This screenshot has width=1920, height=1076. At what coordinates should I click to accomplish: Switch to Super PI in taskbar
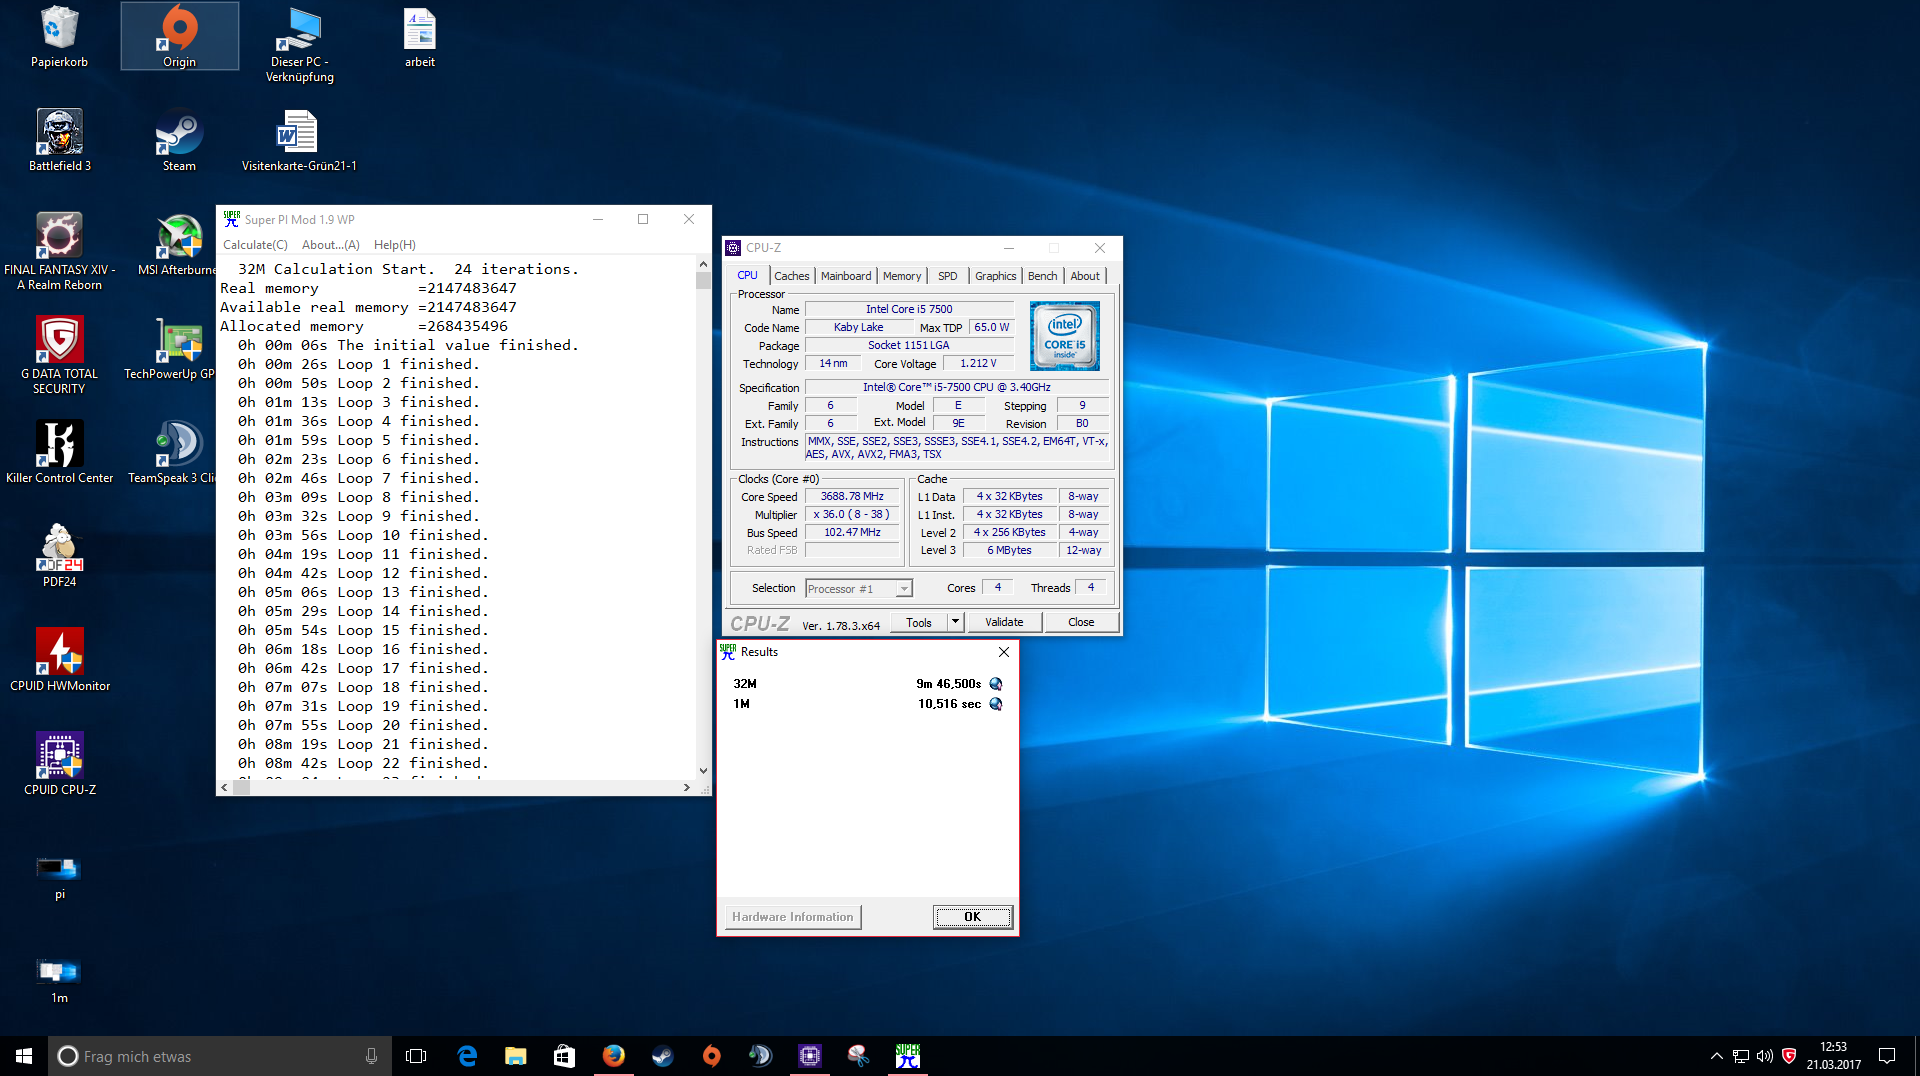pyautogui.click(x=908, y=1056)
